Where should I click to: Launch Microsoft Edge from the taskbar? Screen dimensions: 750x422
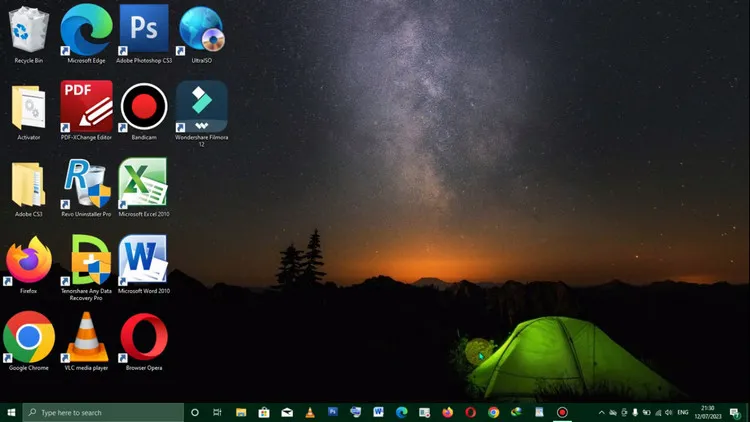(x=401, y=412)
